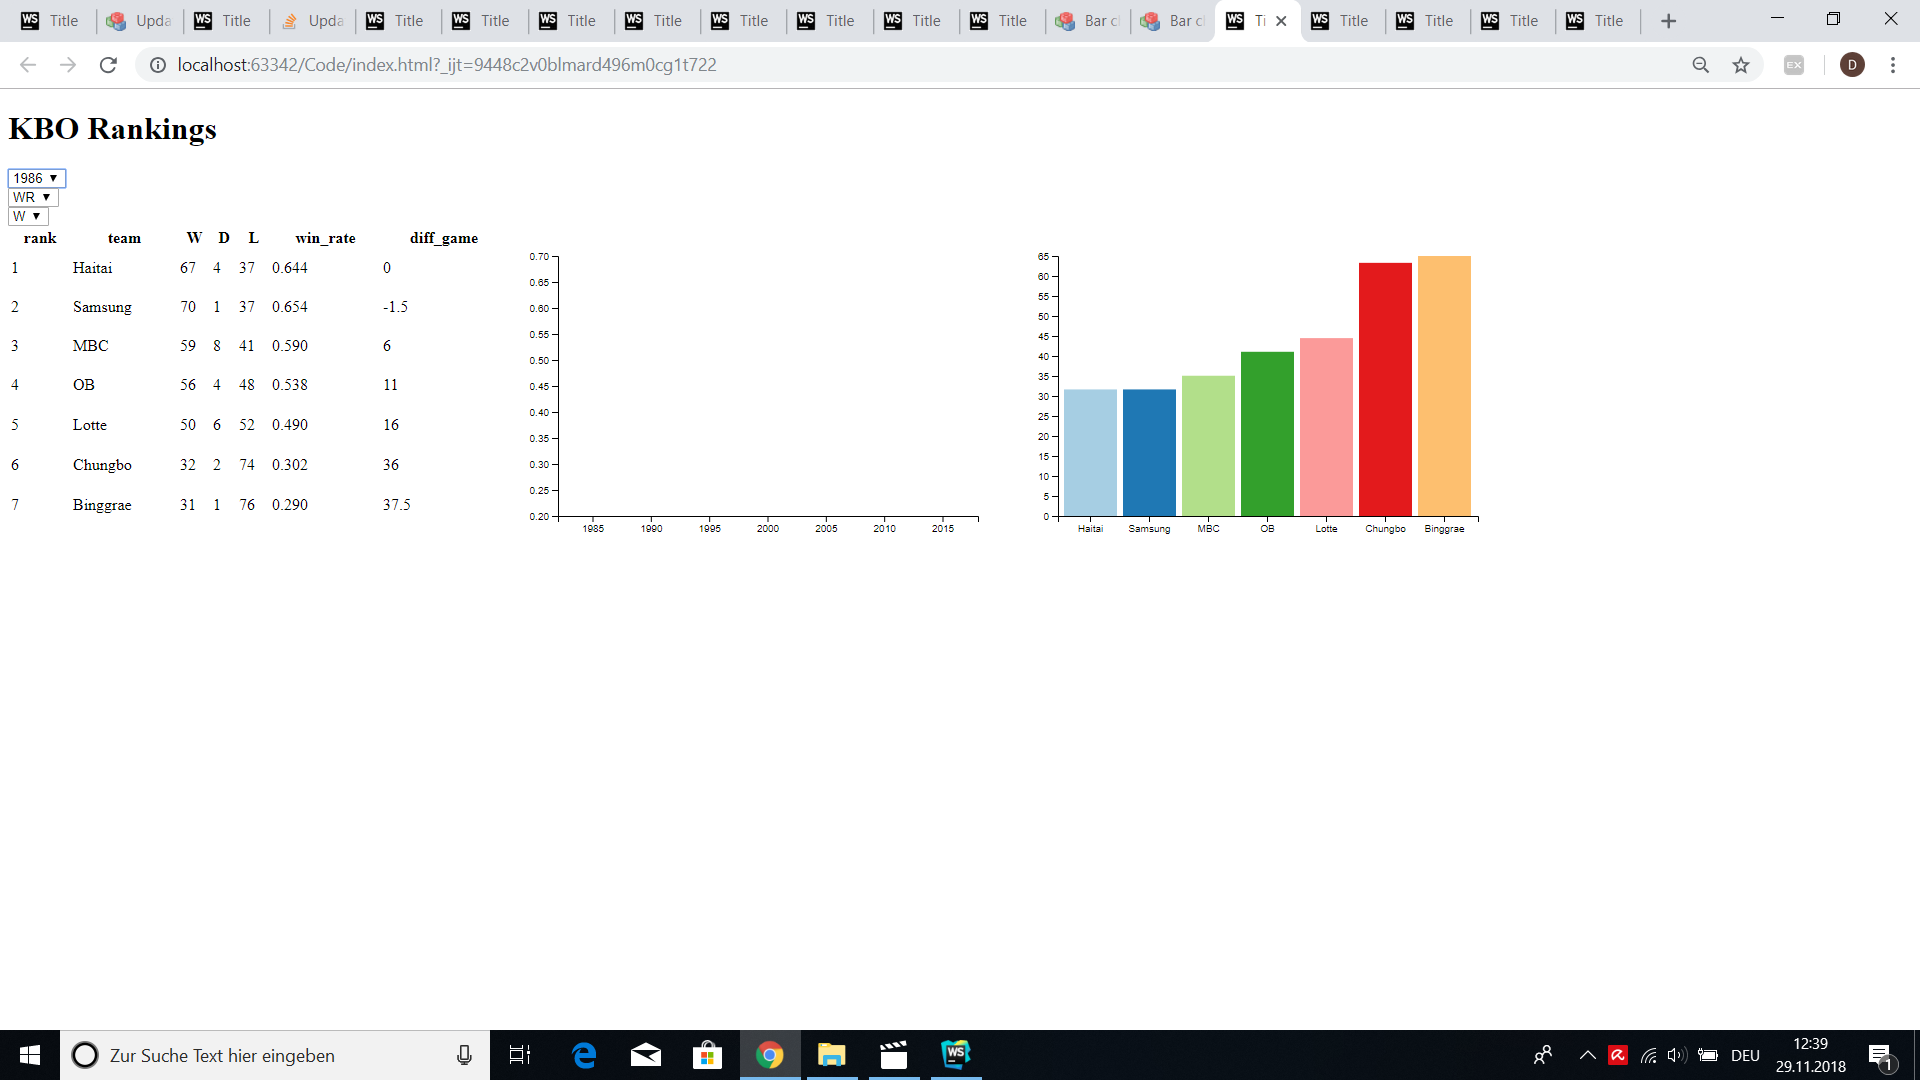Click the diff_game column header
Viewport: 1920px width, 1080px height.
(444, 238)
